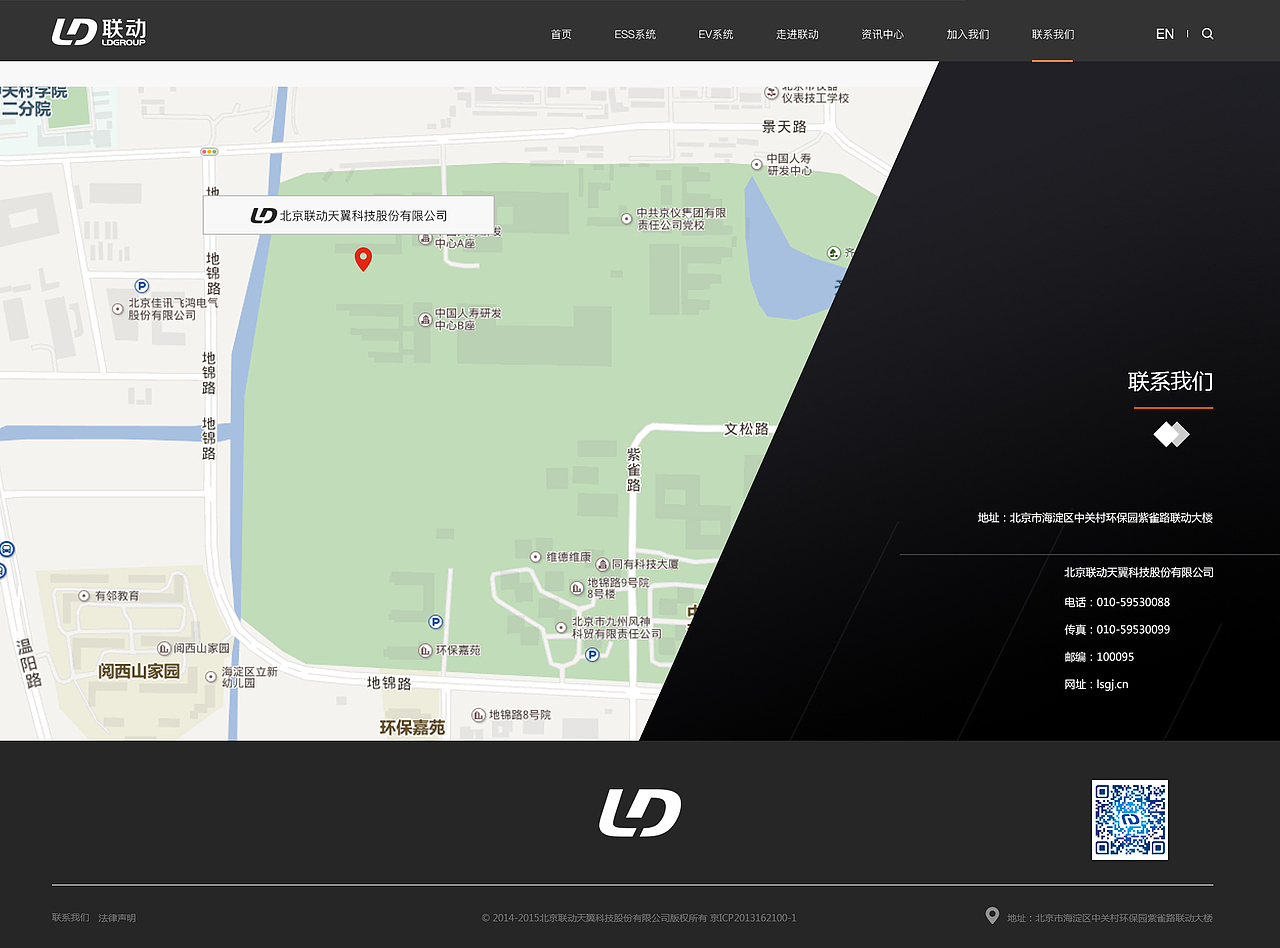Open the search magnifier icon
Image resolution: width=1280 pixels, height=948 pixels.
click(1207, 34)
